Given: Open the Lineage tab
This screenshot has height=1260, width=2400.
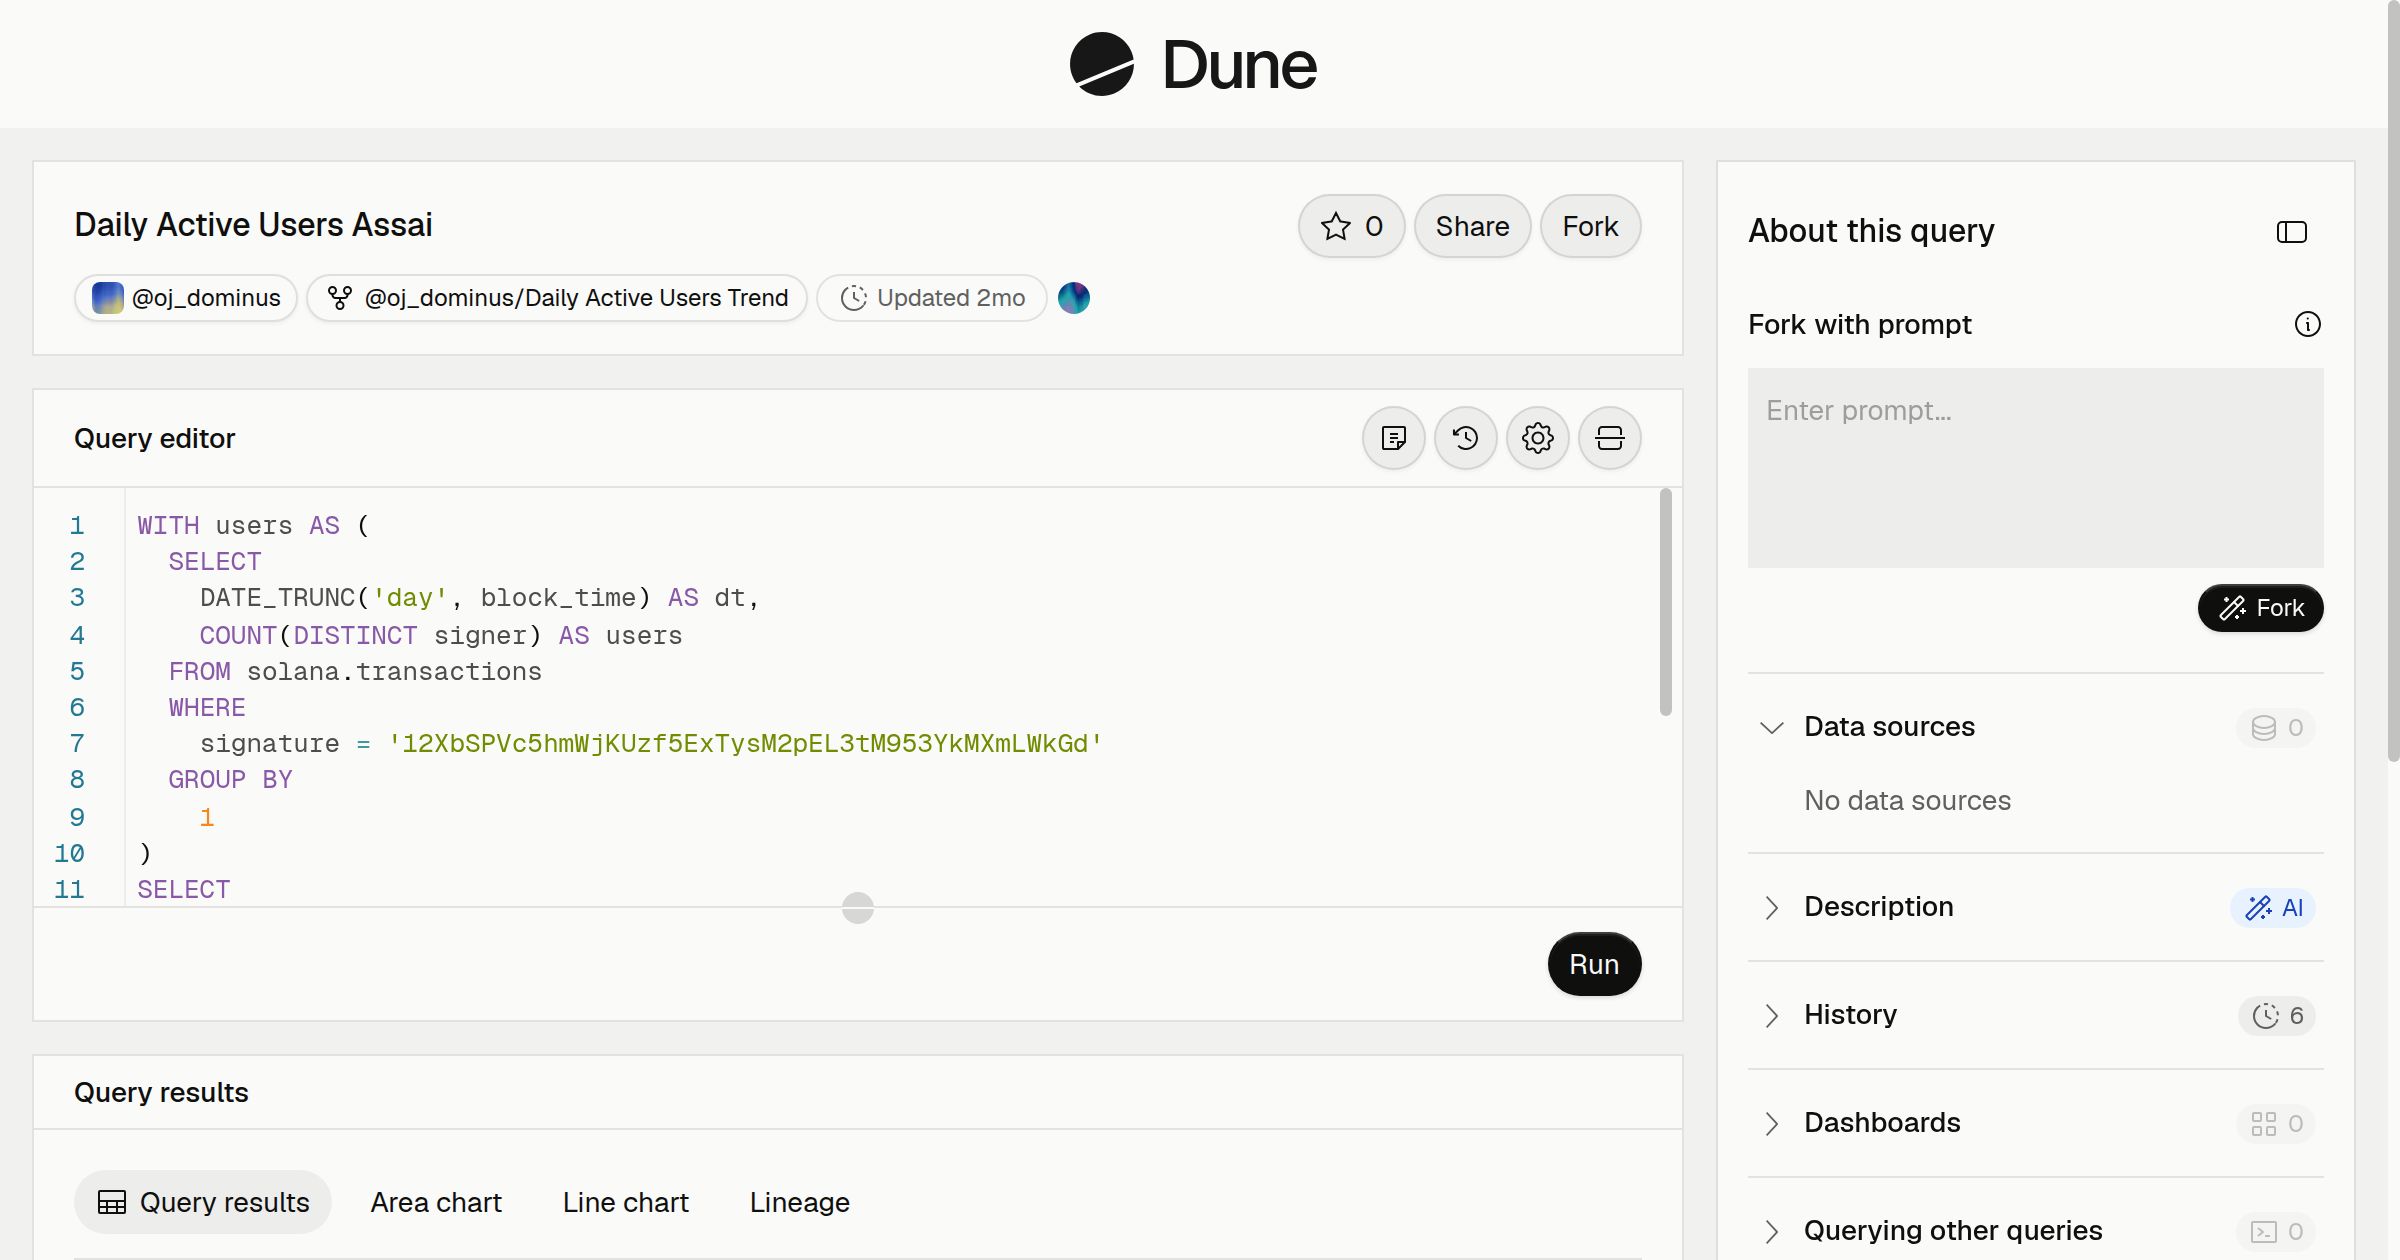Looking at the screenshot, I should 800,1202.
